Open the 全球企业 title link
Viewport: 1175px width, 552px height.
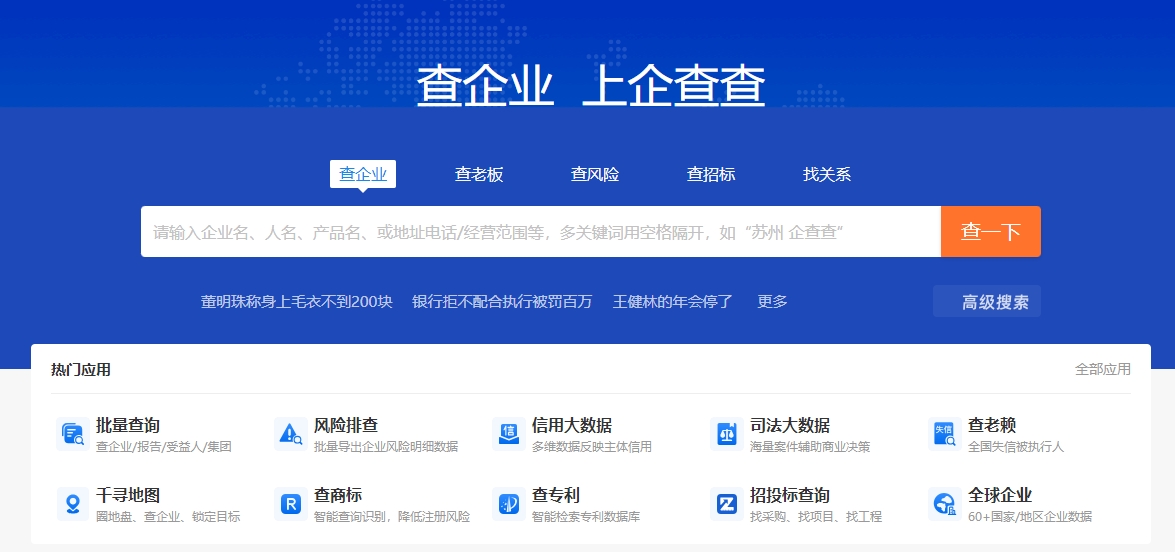click(x=1000, y=496)
